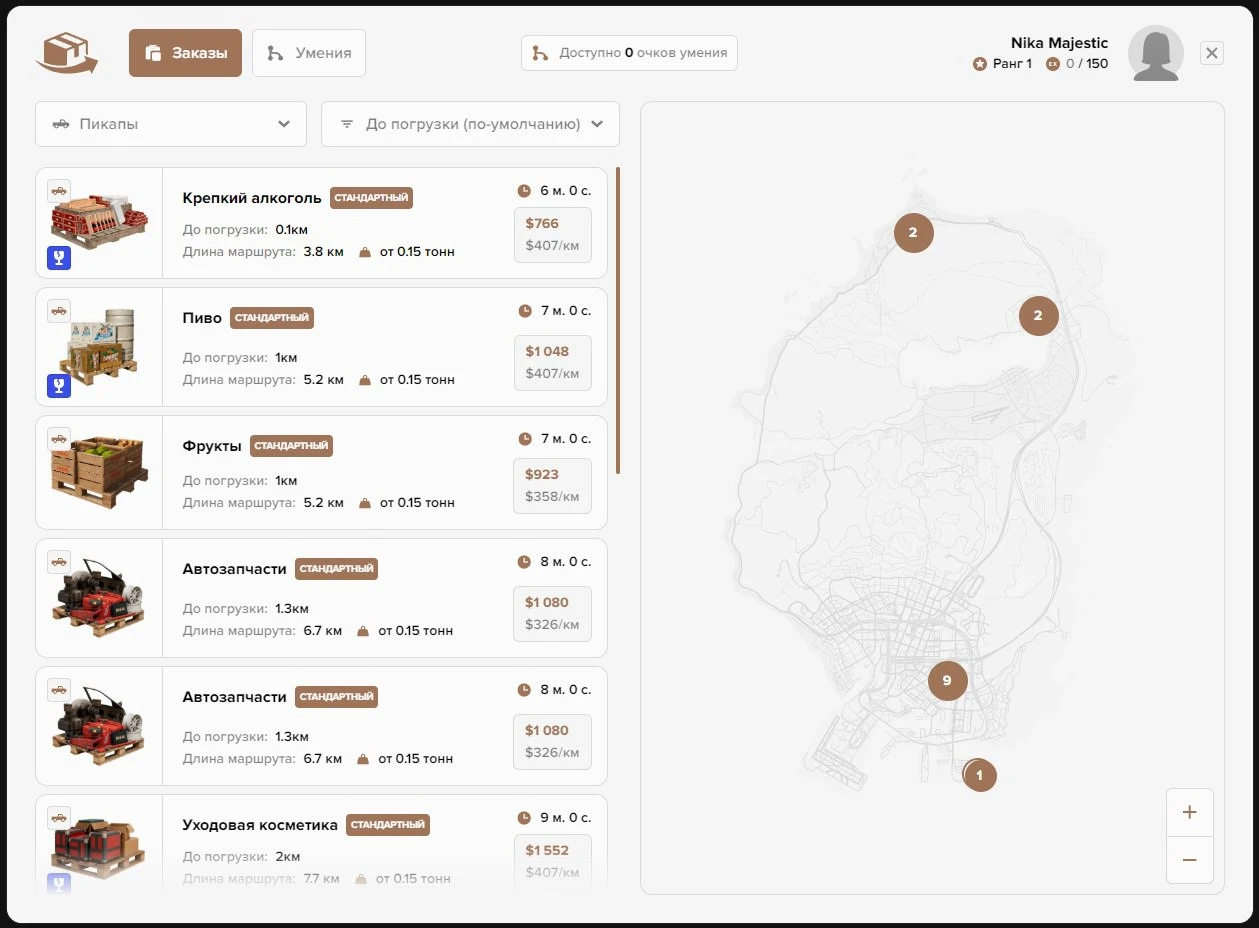Expand the До погрузки sorting dropdown
The height and width of the screenshot is (928, 1259).
[470, 124]
